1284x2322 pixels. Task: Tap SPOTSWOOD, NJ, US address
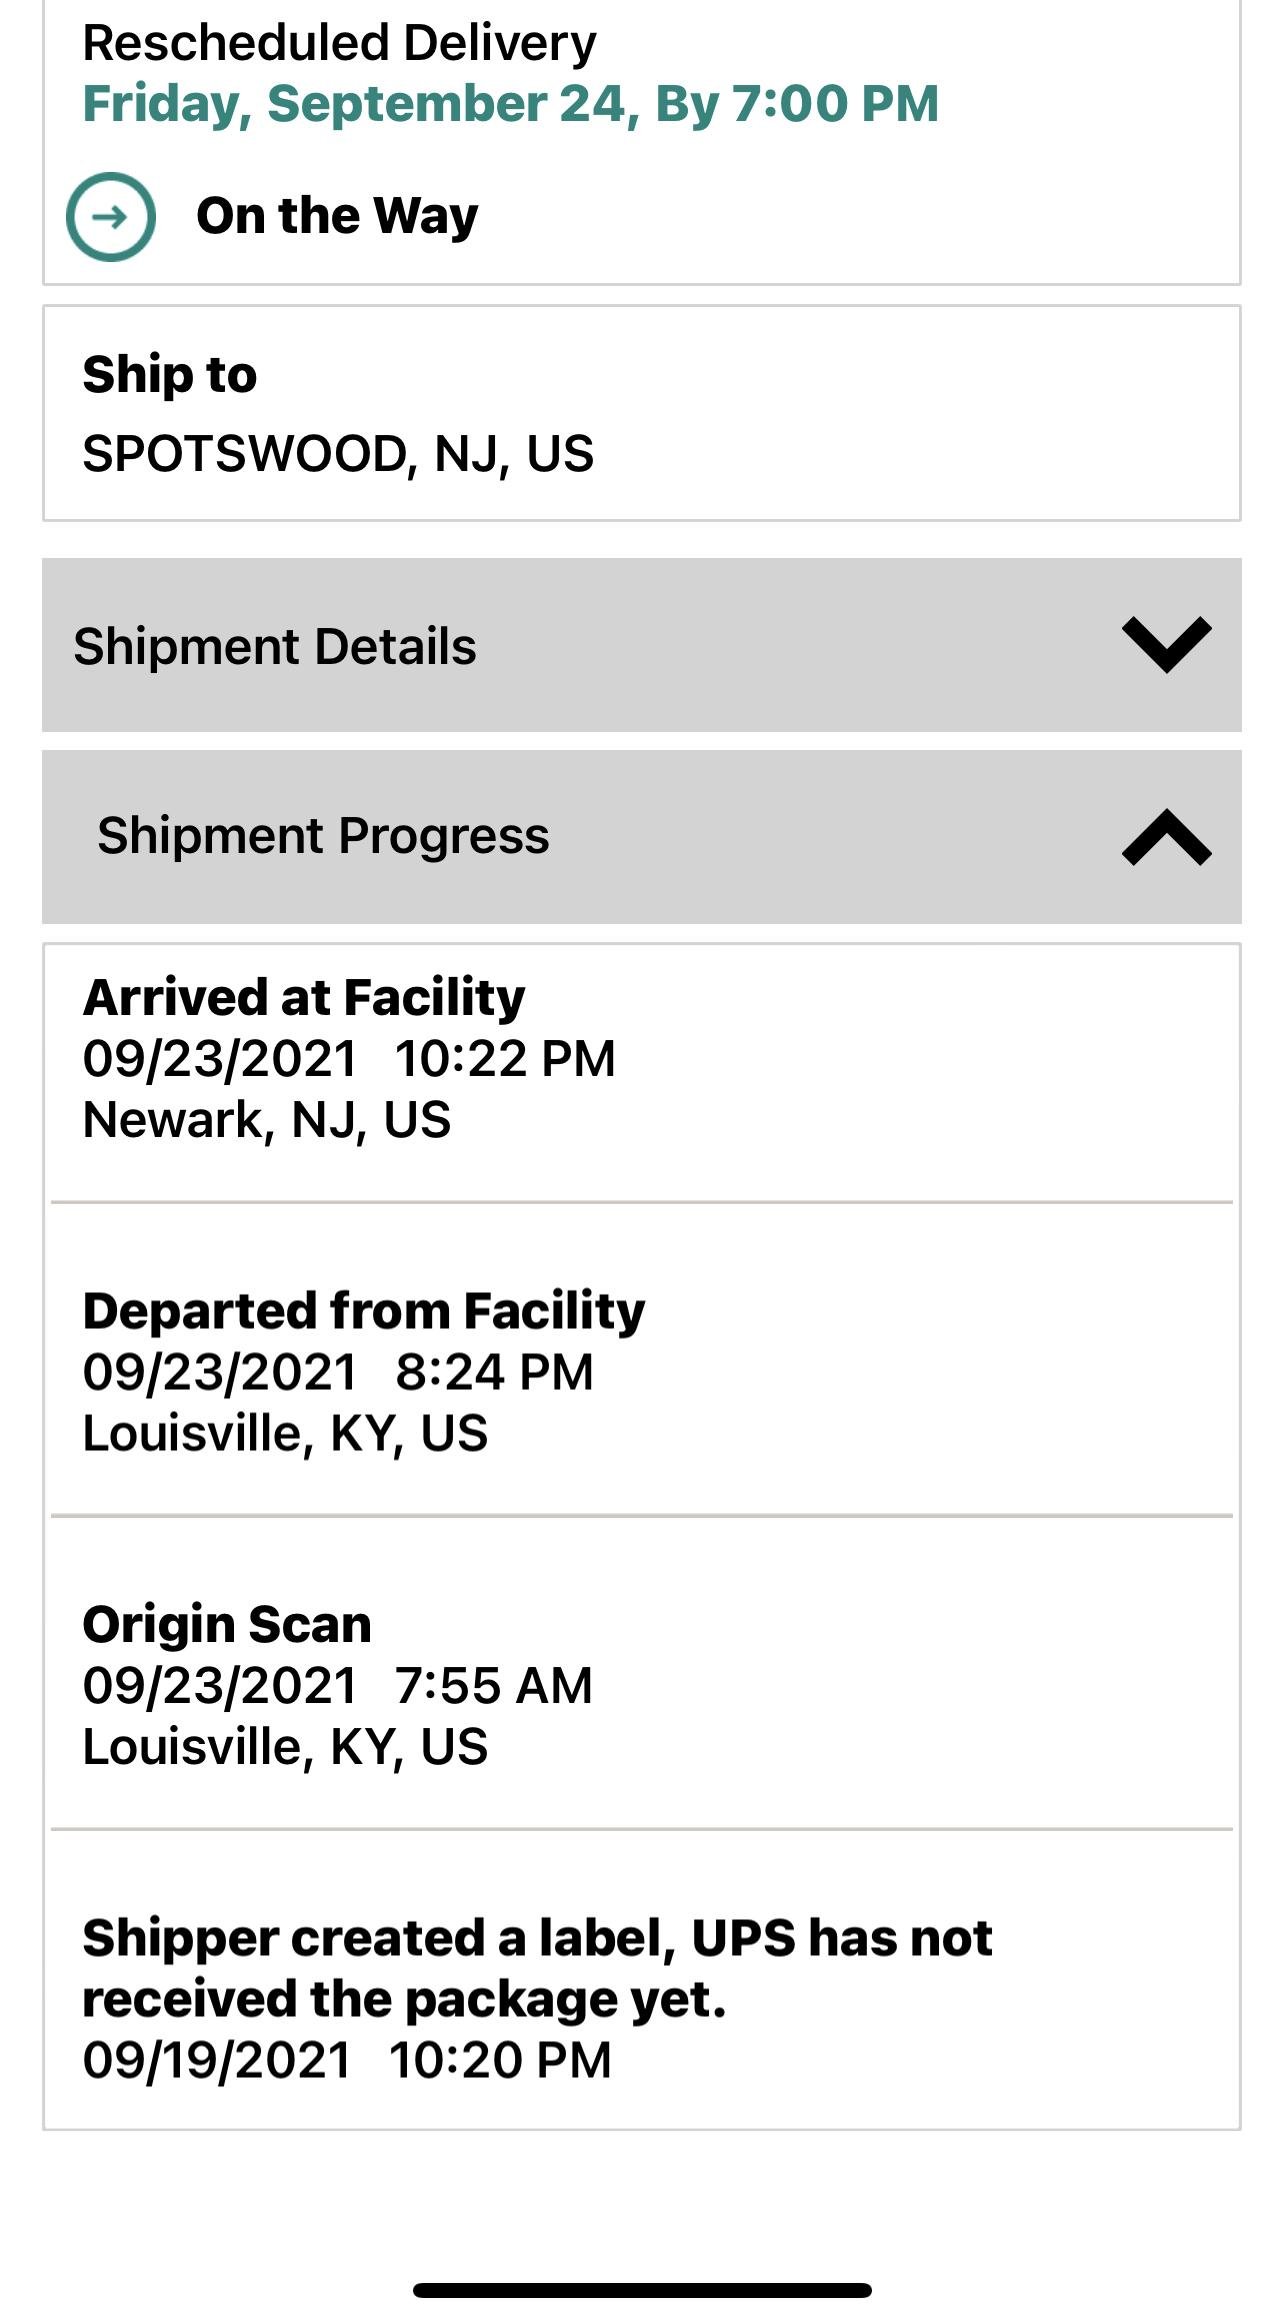tap(338, 454)
